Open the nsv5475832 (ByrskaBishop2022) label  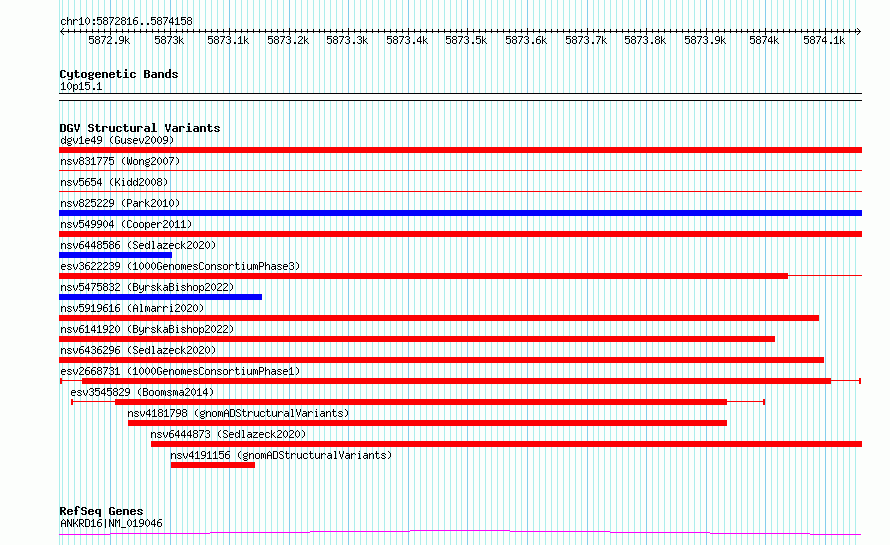[x=147, y=287]
